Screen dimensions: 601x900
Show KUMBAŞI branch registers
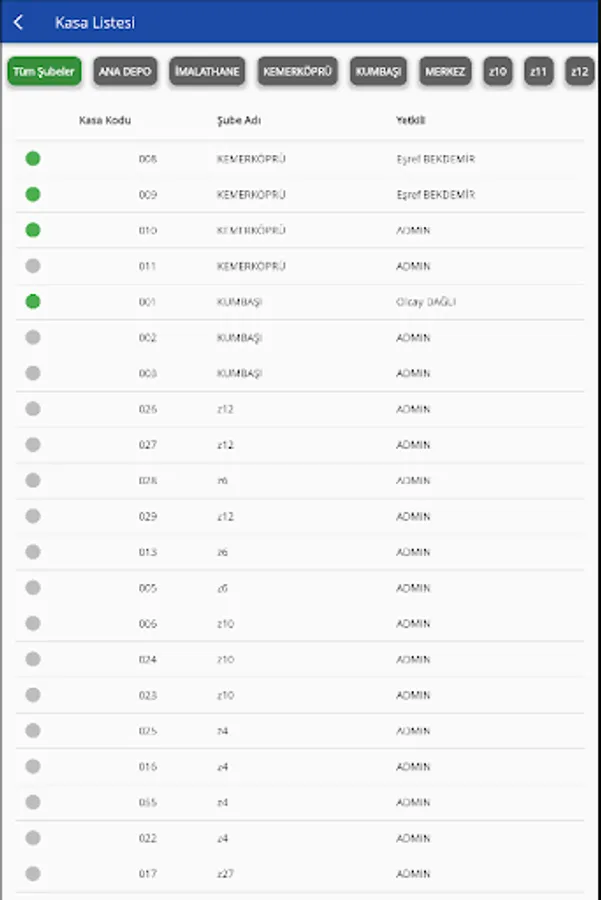[378, 72]
